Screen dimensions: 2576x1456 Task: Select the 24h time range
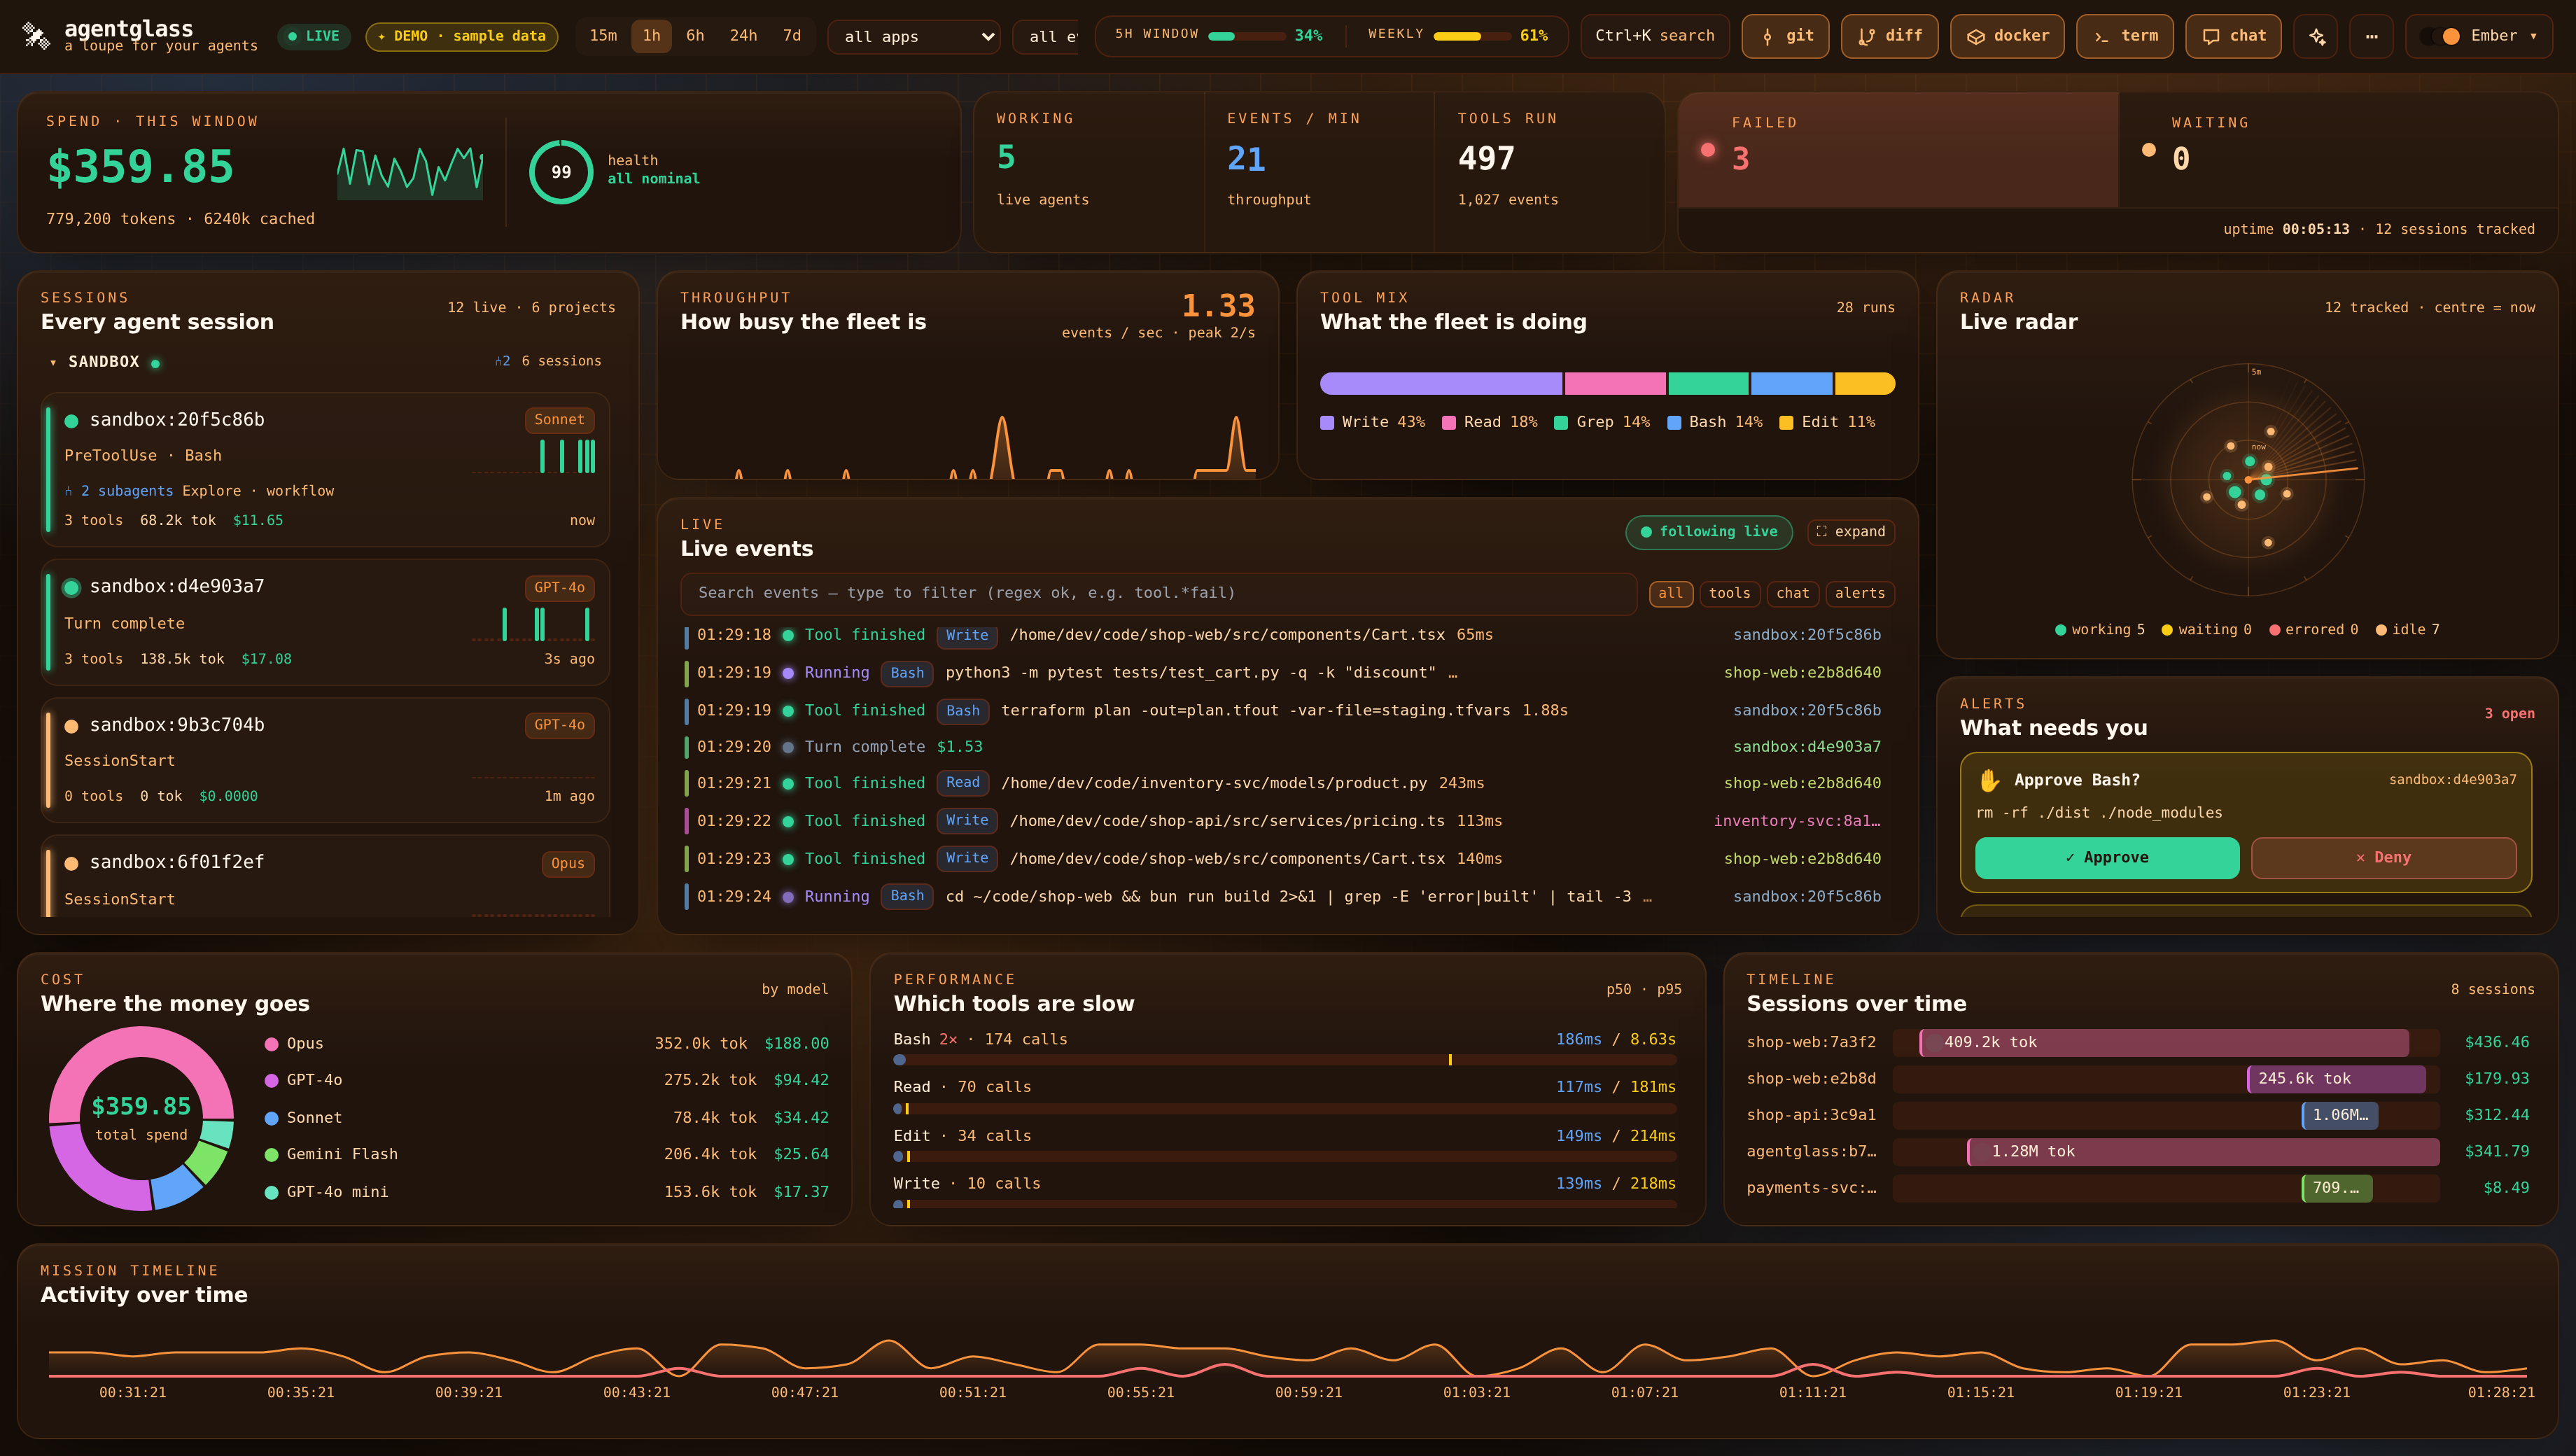pos(743,36)
